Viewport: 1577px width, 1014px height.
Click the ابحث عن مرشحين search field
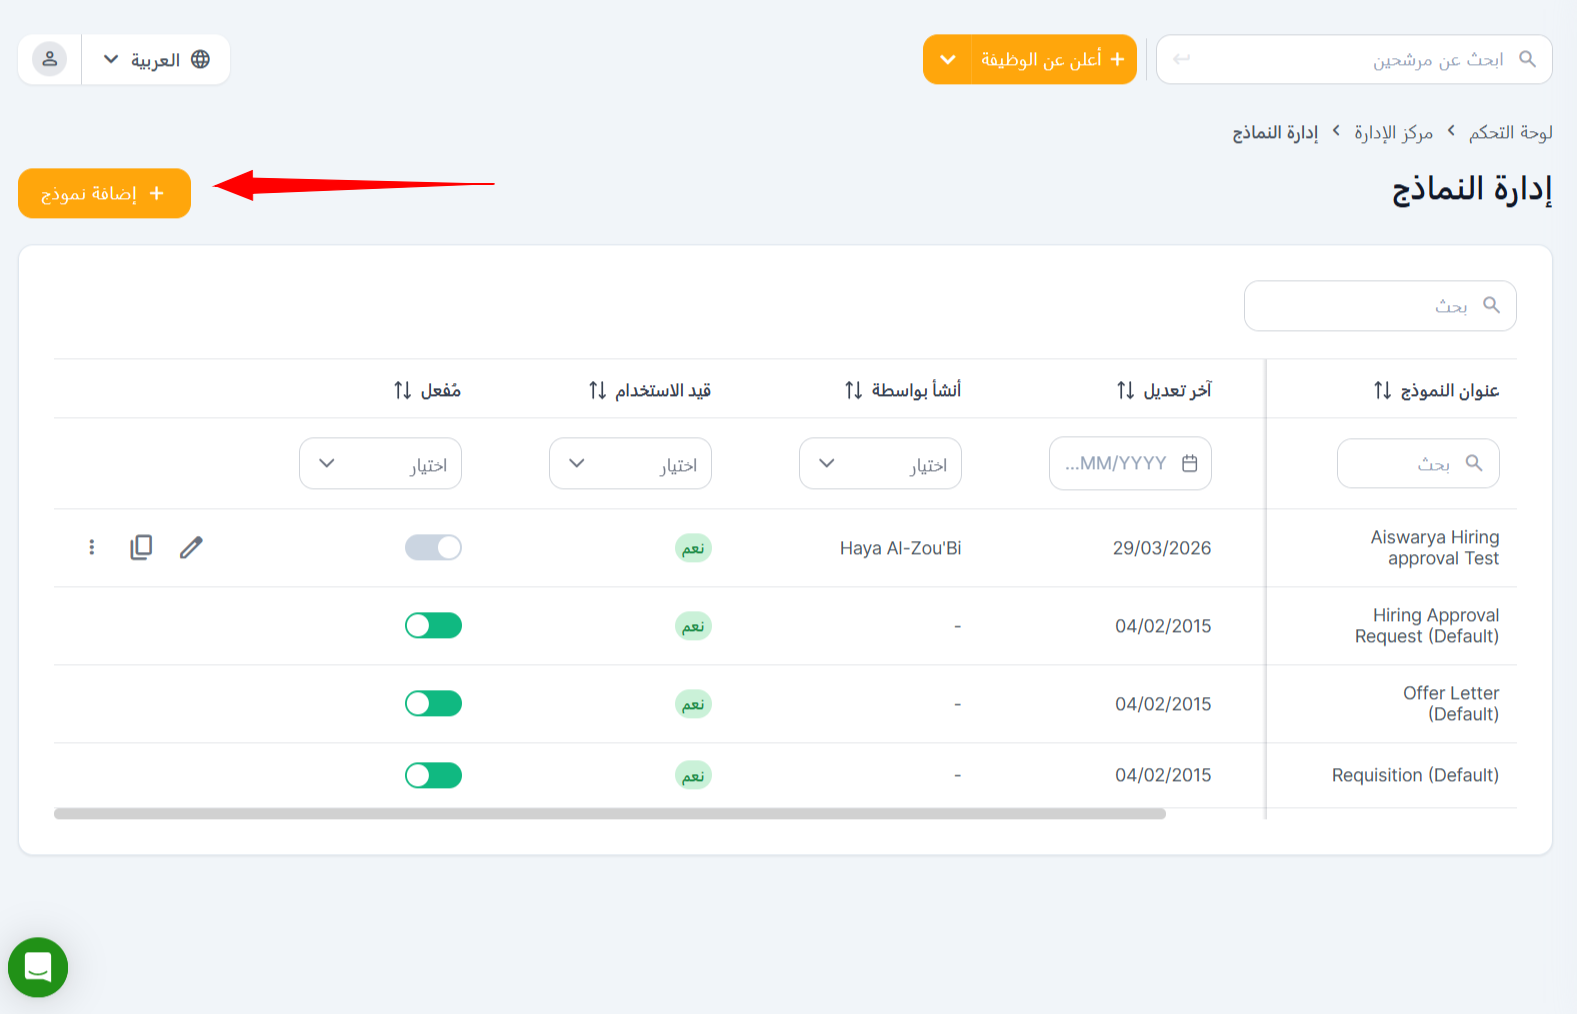tap(1360, 60)
